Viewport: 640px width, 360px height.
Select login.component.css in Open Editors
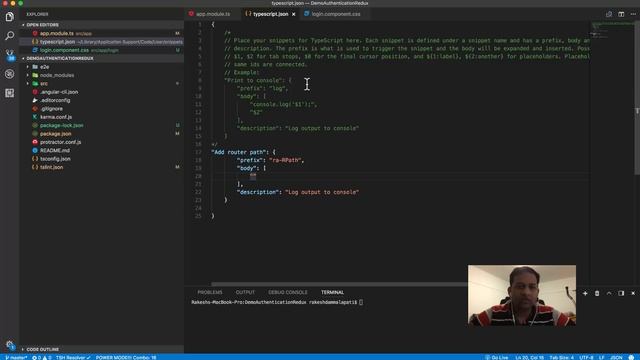pyautogui.click(x=102, y=50)
